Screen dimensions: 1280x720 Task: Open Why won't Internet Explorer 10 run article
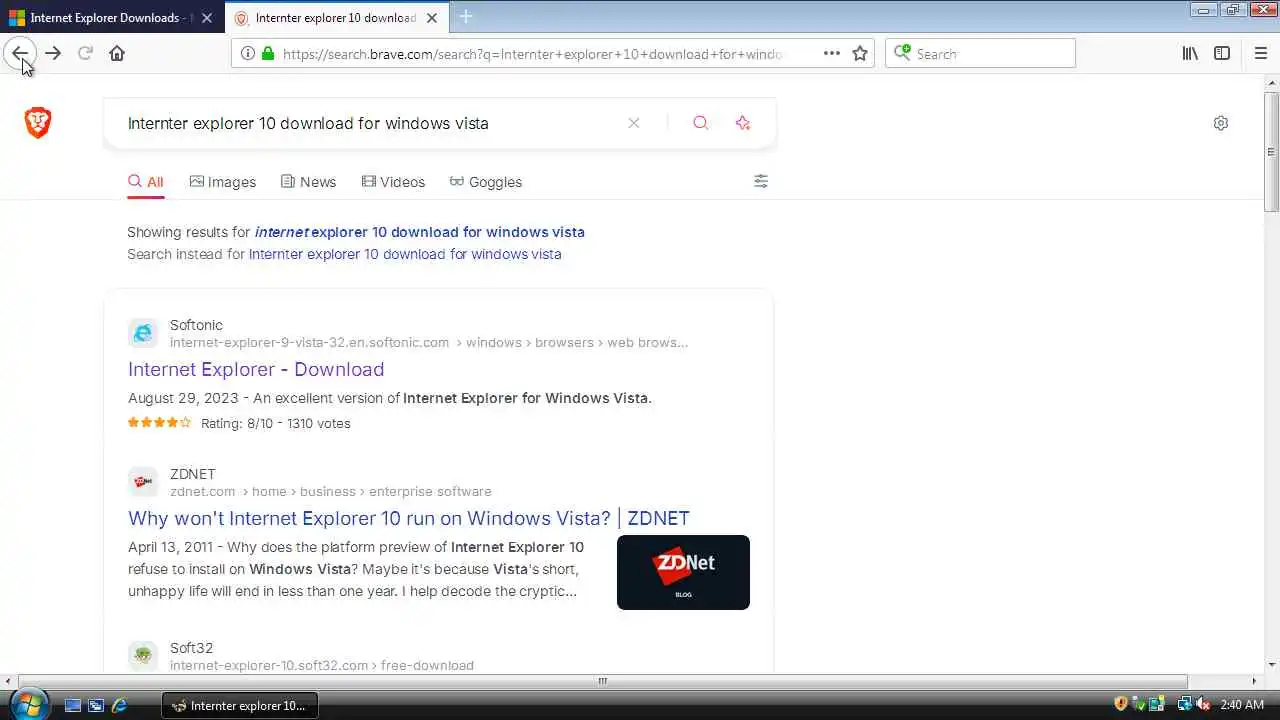[409, 518]
